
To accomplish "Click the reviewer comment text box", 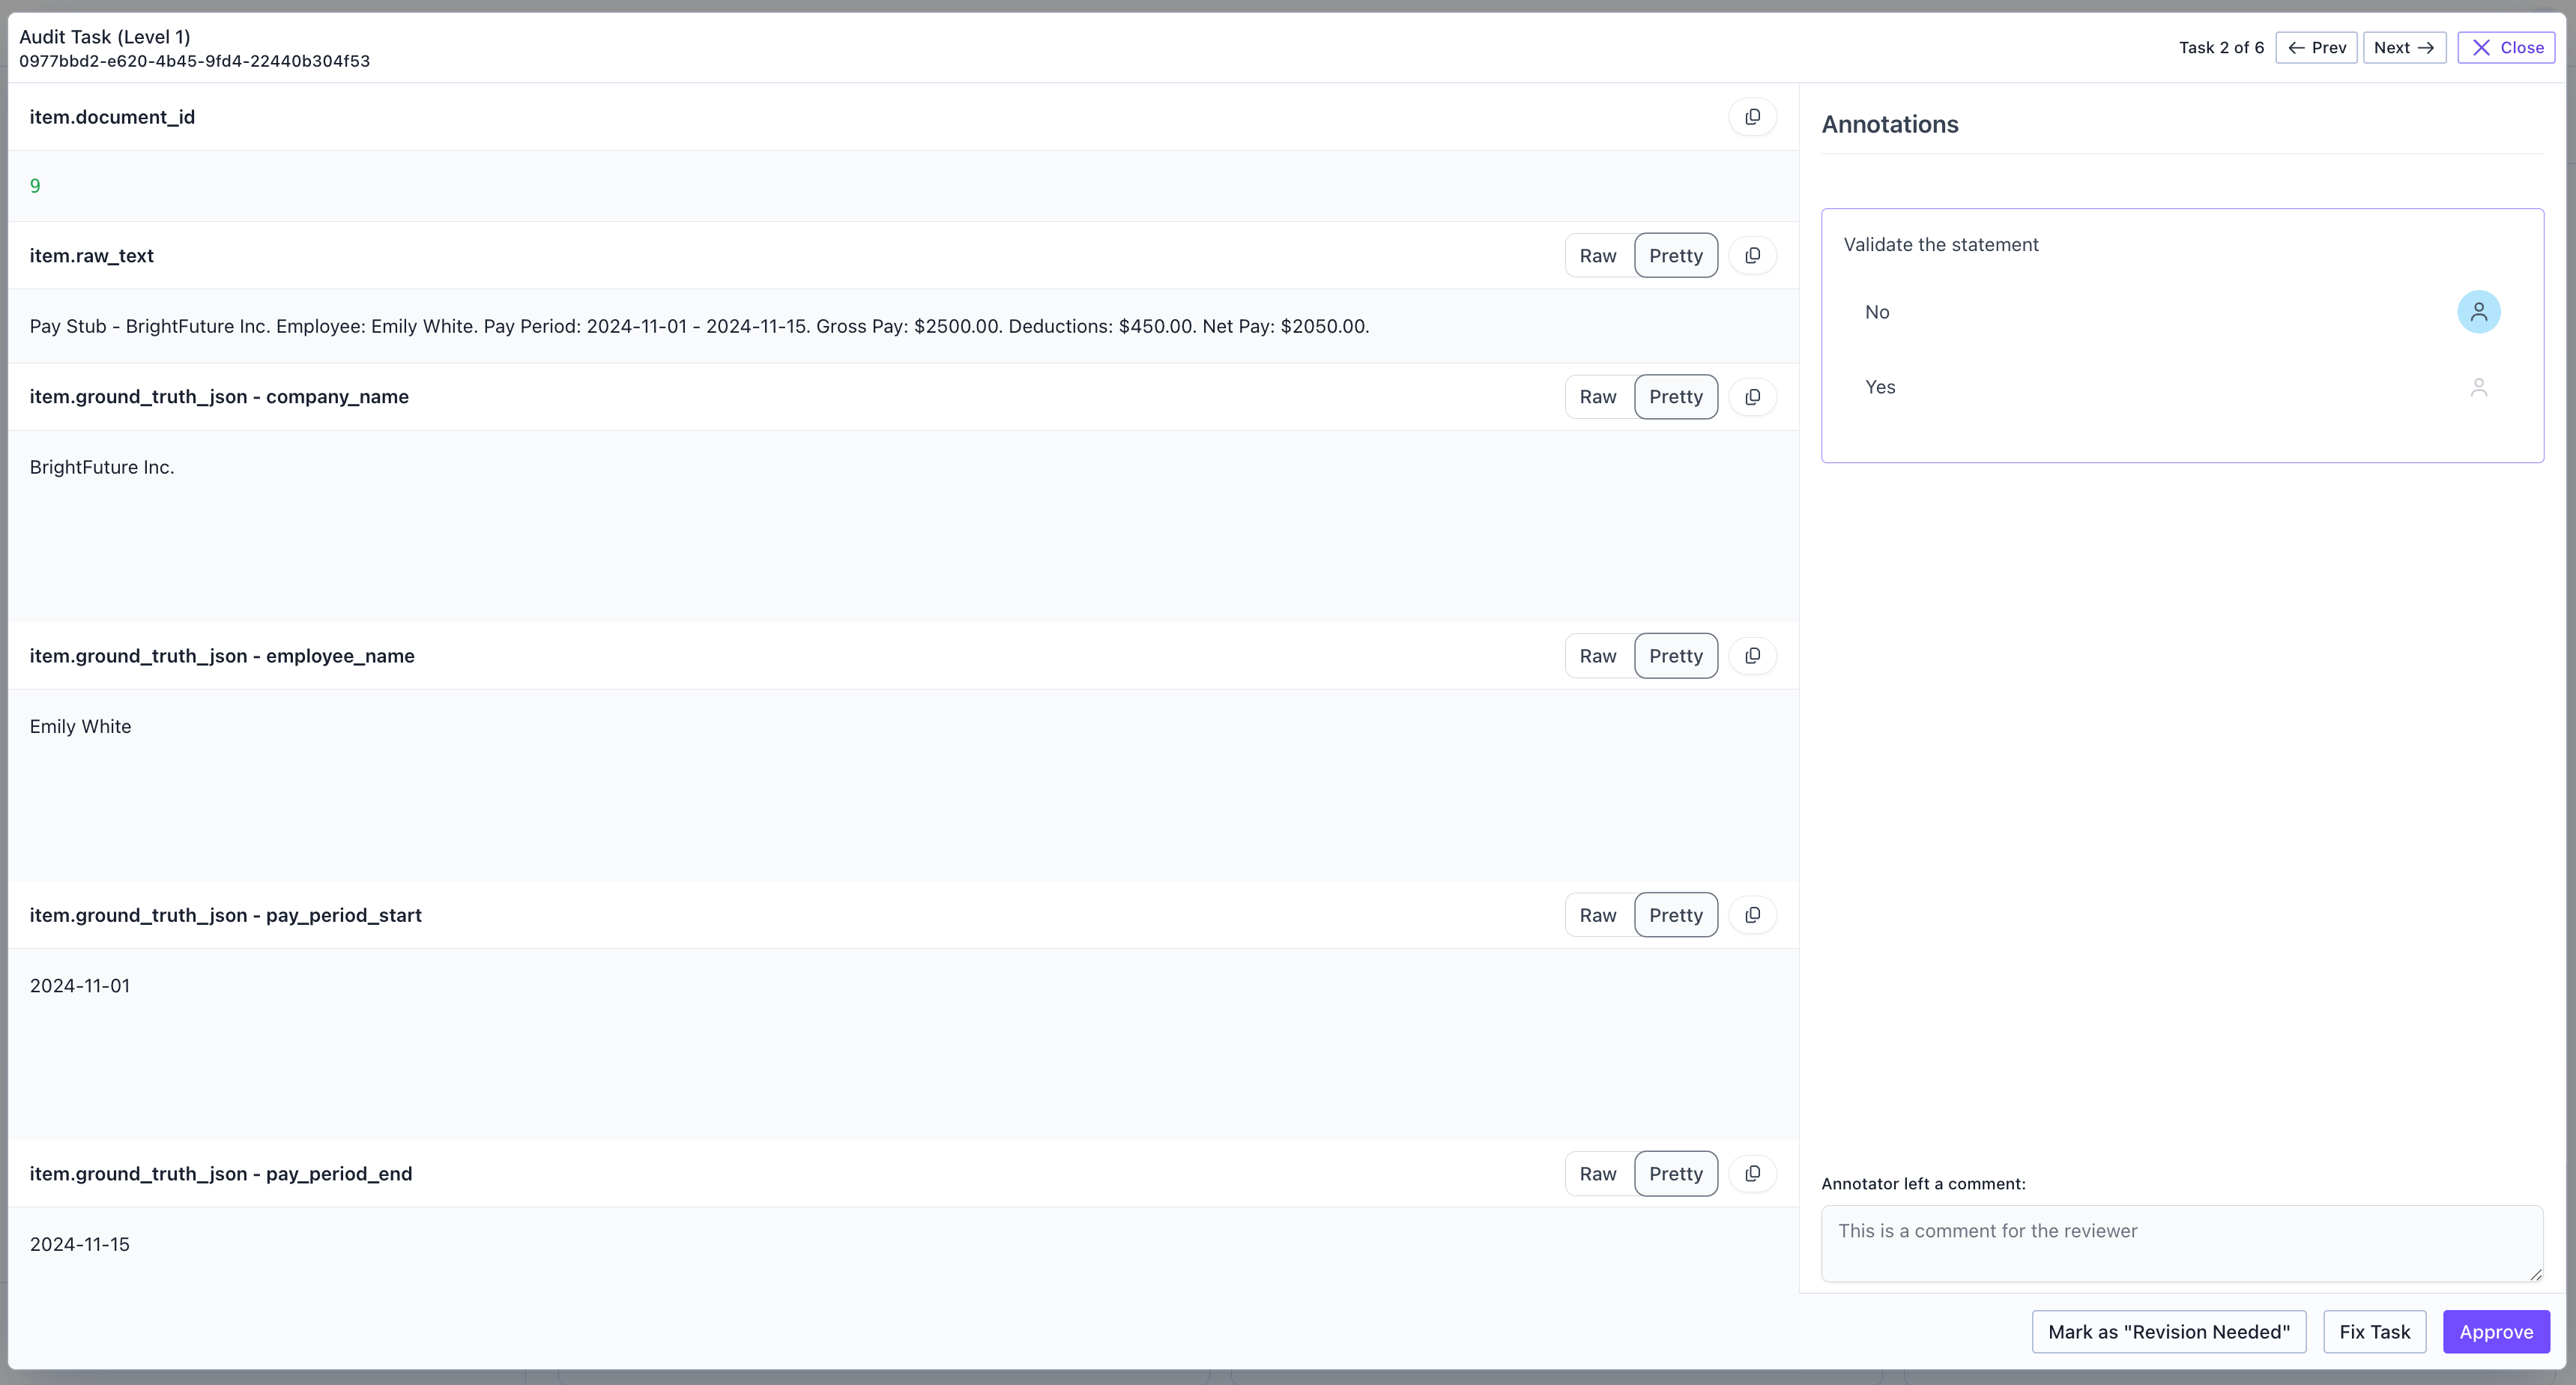I will point(2180,1243).
